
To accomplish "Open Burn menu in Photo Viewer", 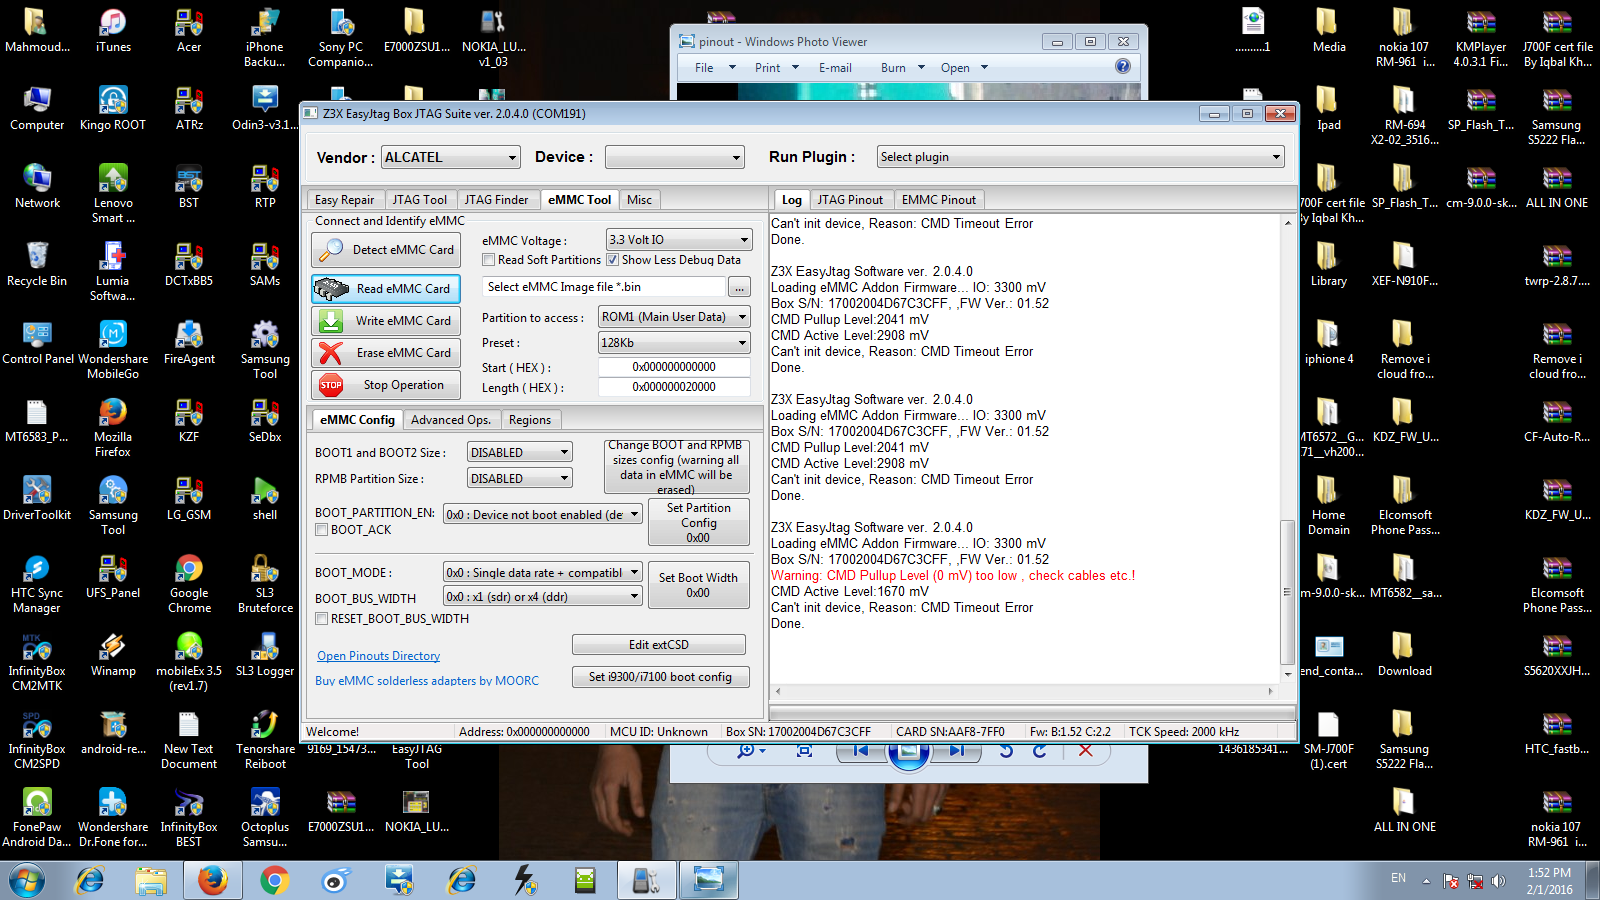I will coord(902,68).
